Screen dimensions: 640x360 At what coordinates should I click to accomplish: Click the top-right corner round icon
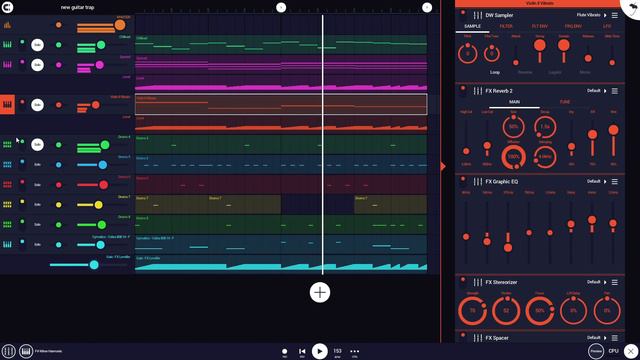coord(631,7)
